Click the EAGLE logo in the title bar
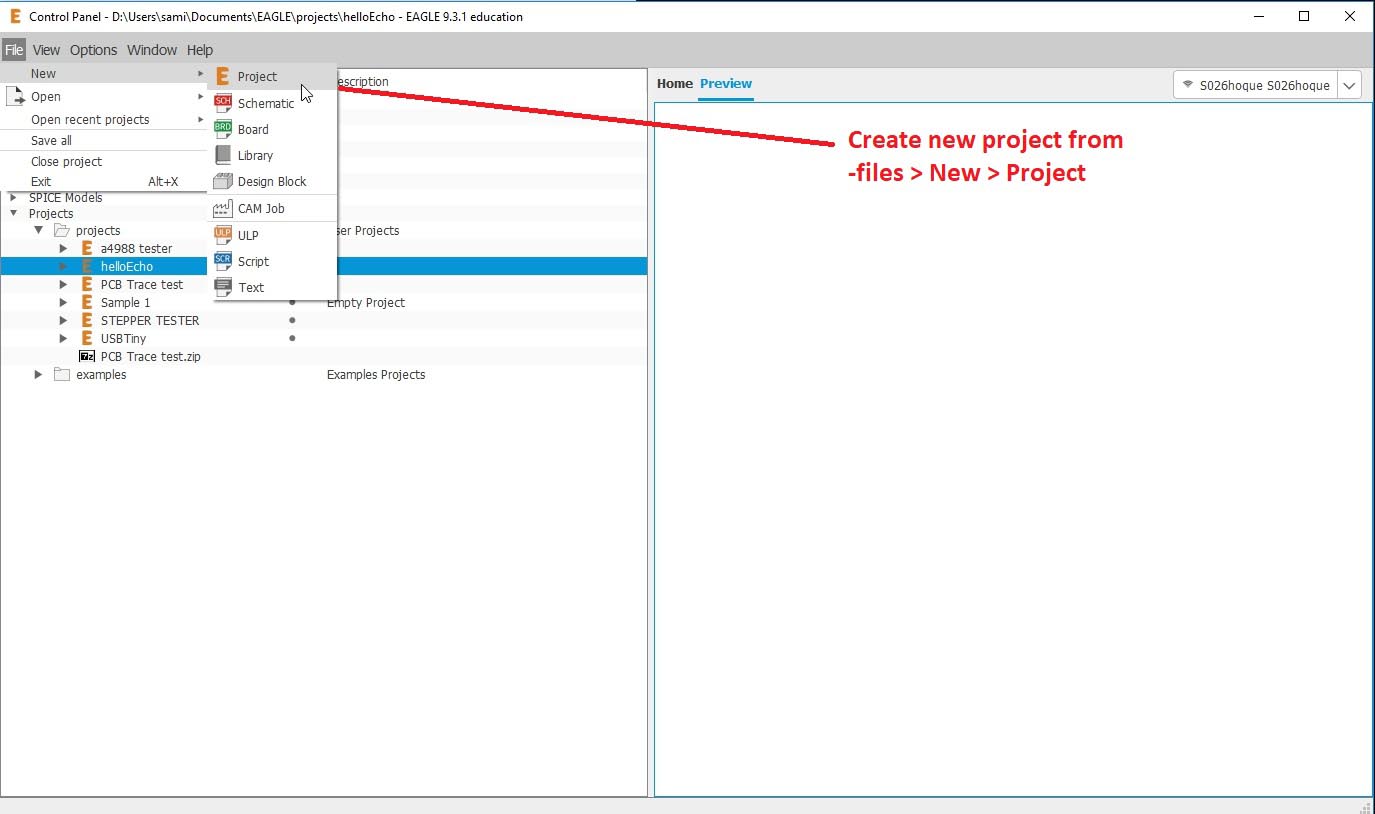The width and height of the screenshot is (1375, 814). pos(15,16)
